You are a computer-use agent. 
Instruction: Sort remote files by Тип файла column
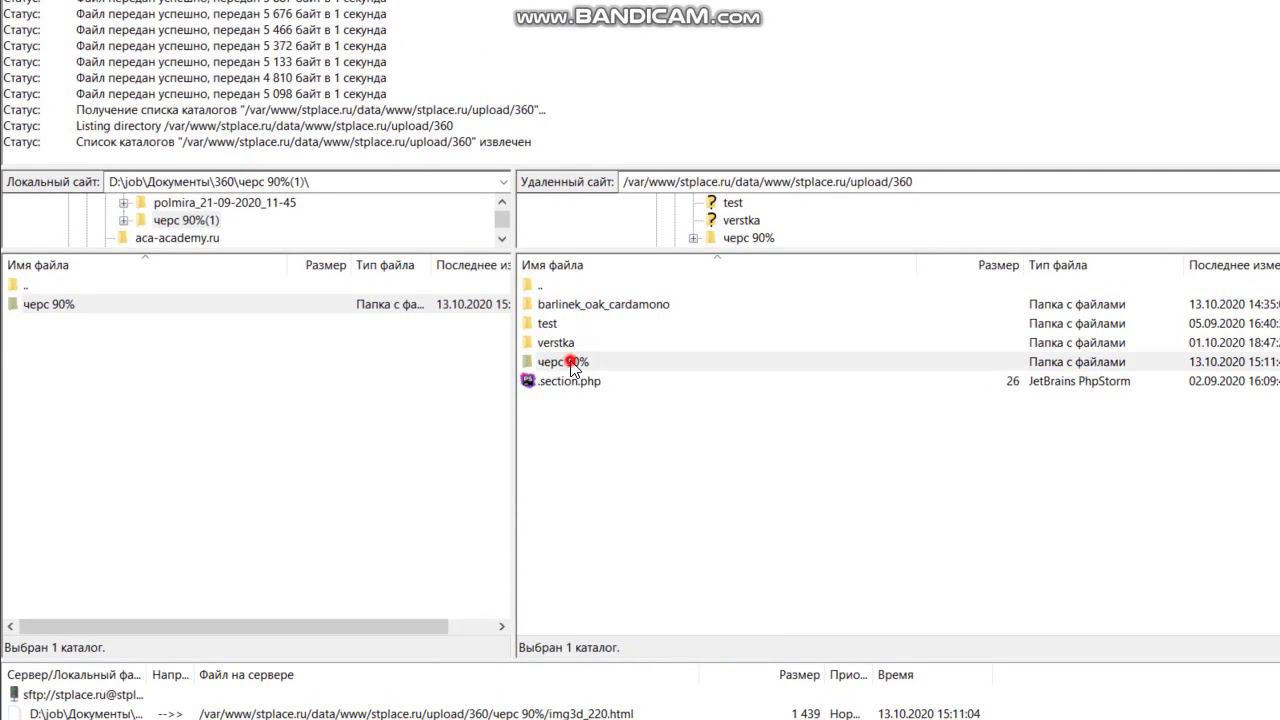point(1104,265)
